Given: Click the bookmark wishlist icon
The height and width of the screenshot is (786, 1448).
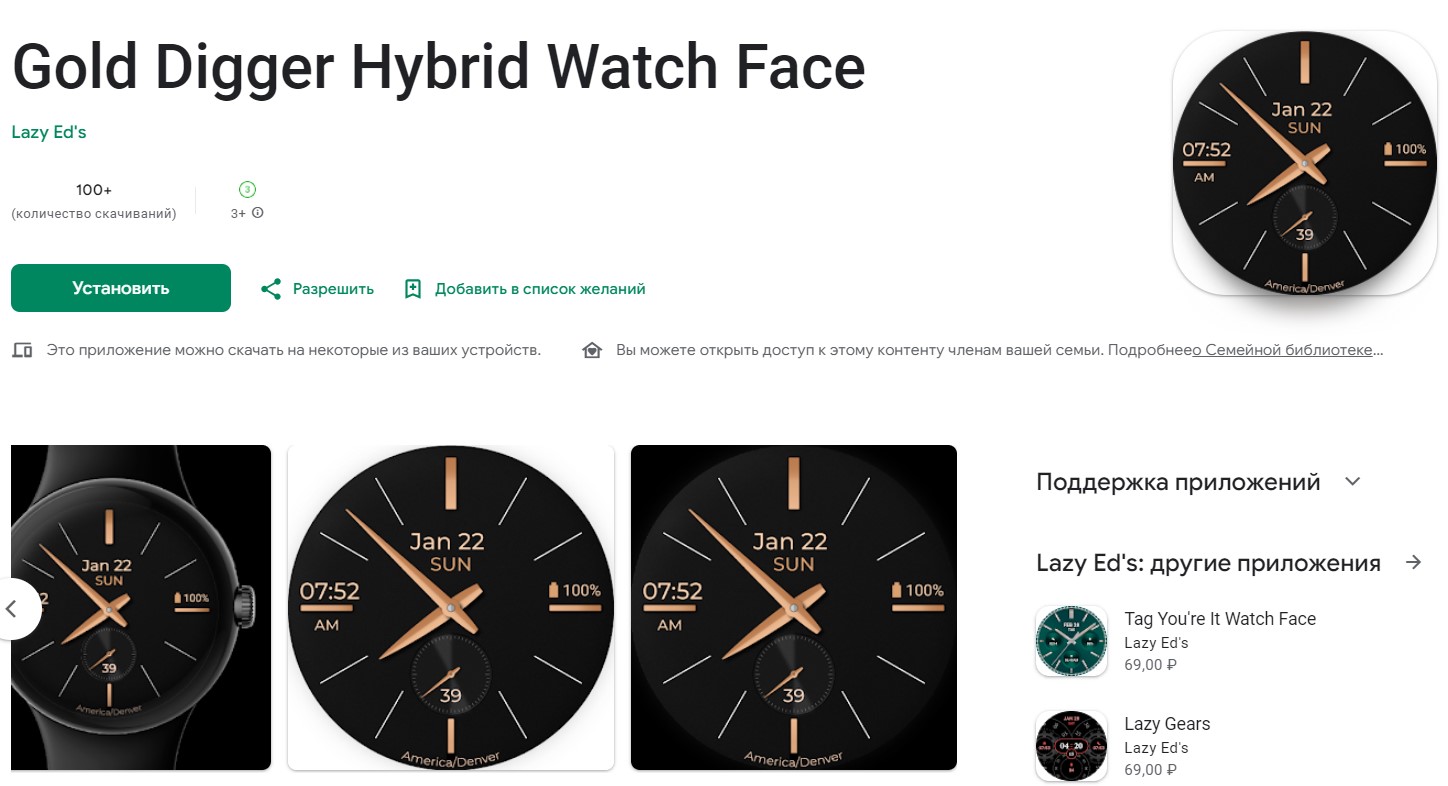Looking at the screenshot, I should pos(412,289).
